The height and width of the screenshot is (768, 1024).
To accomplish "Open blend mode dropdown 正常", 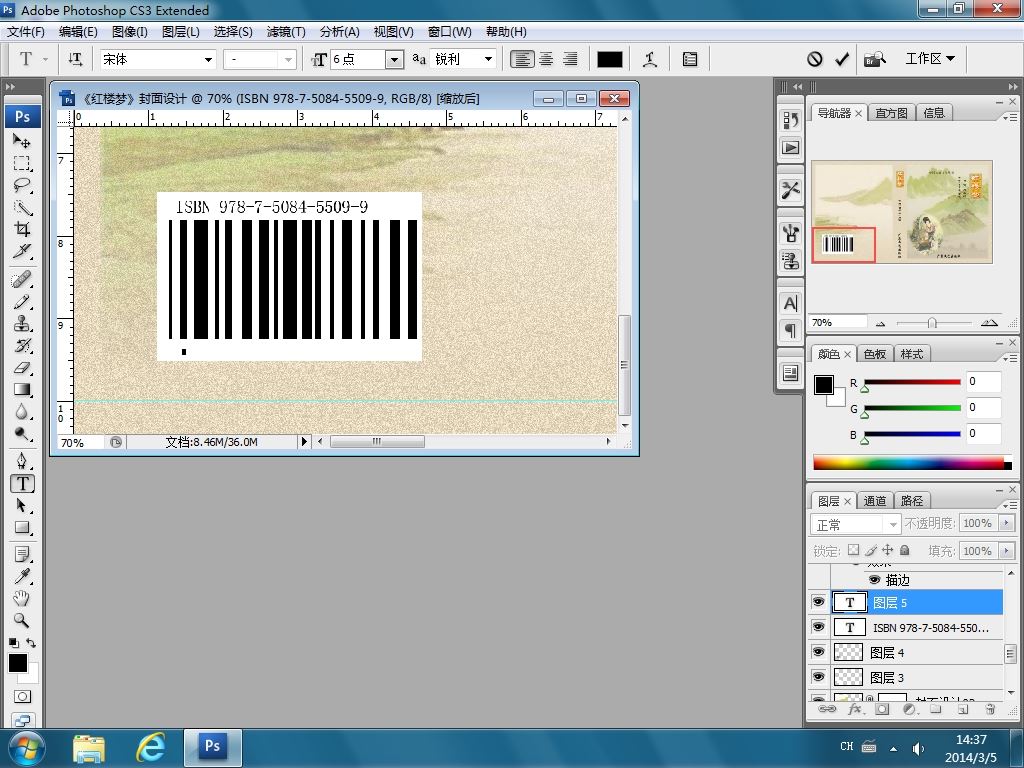I will pos(855,524).
